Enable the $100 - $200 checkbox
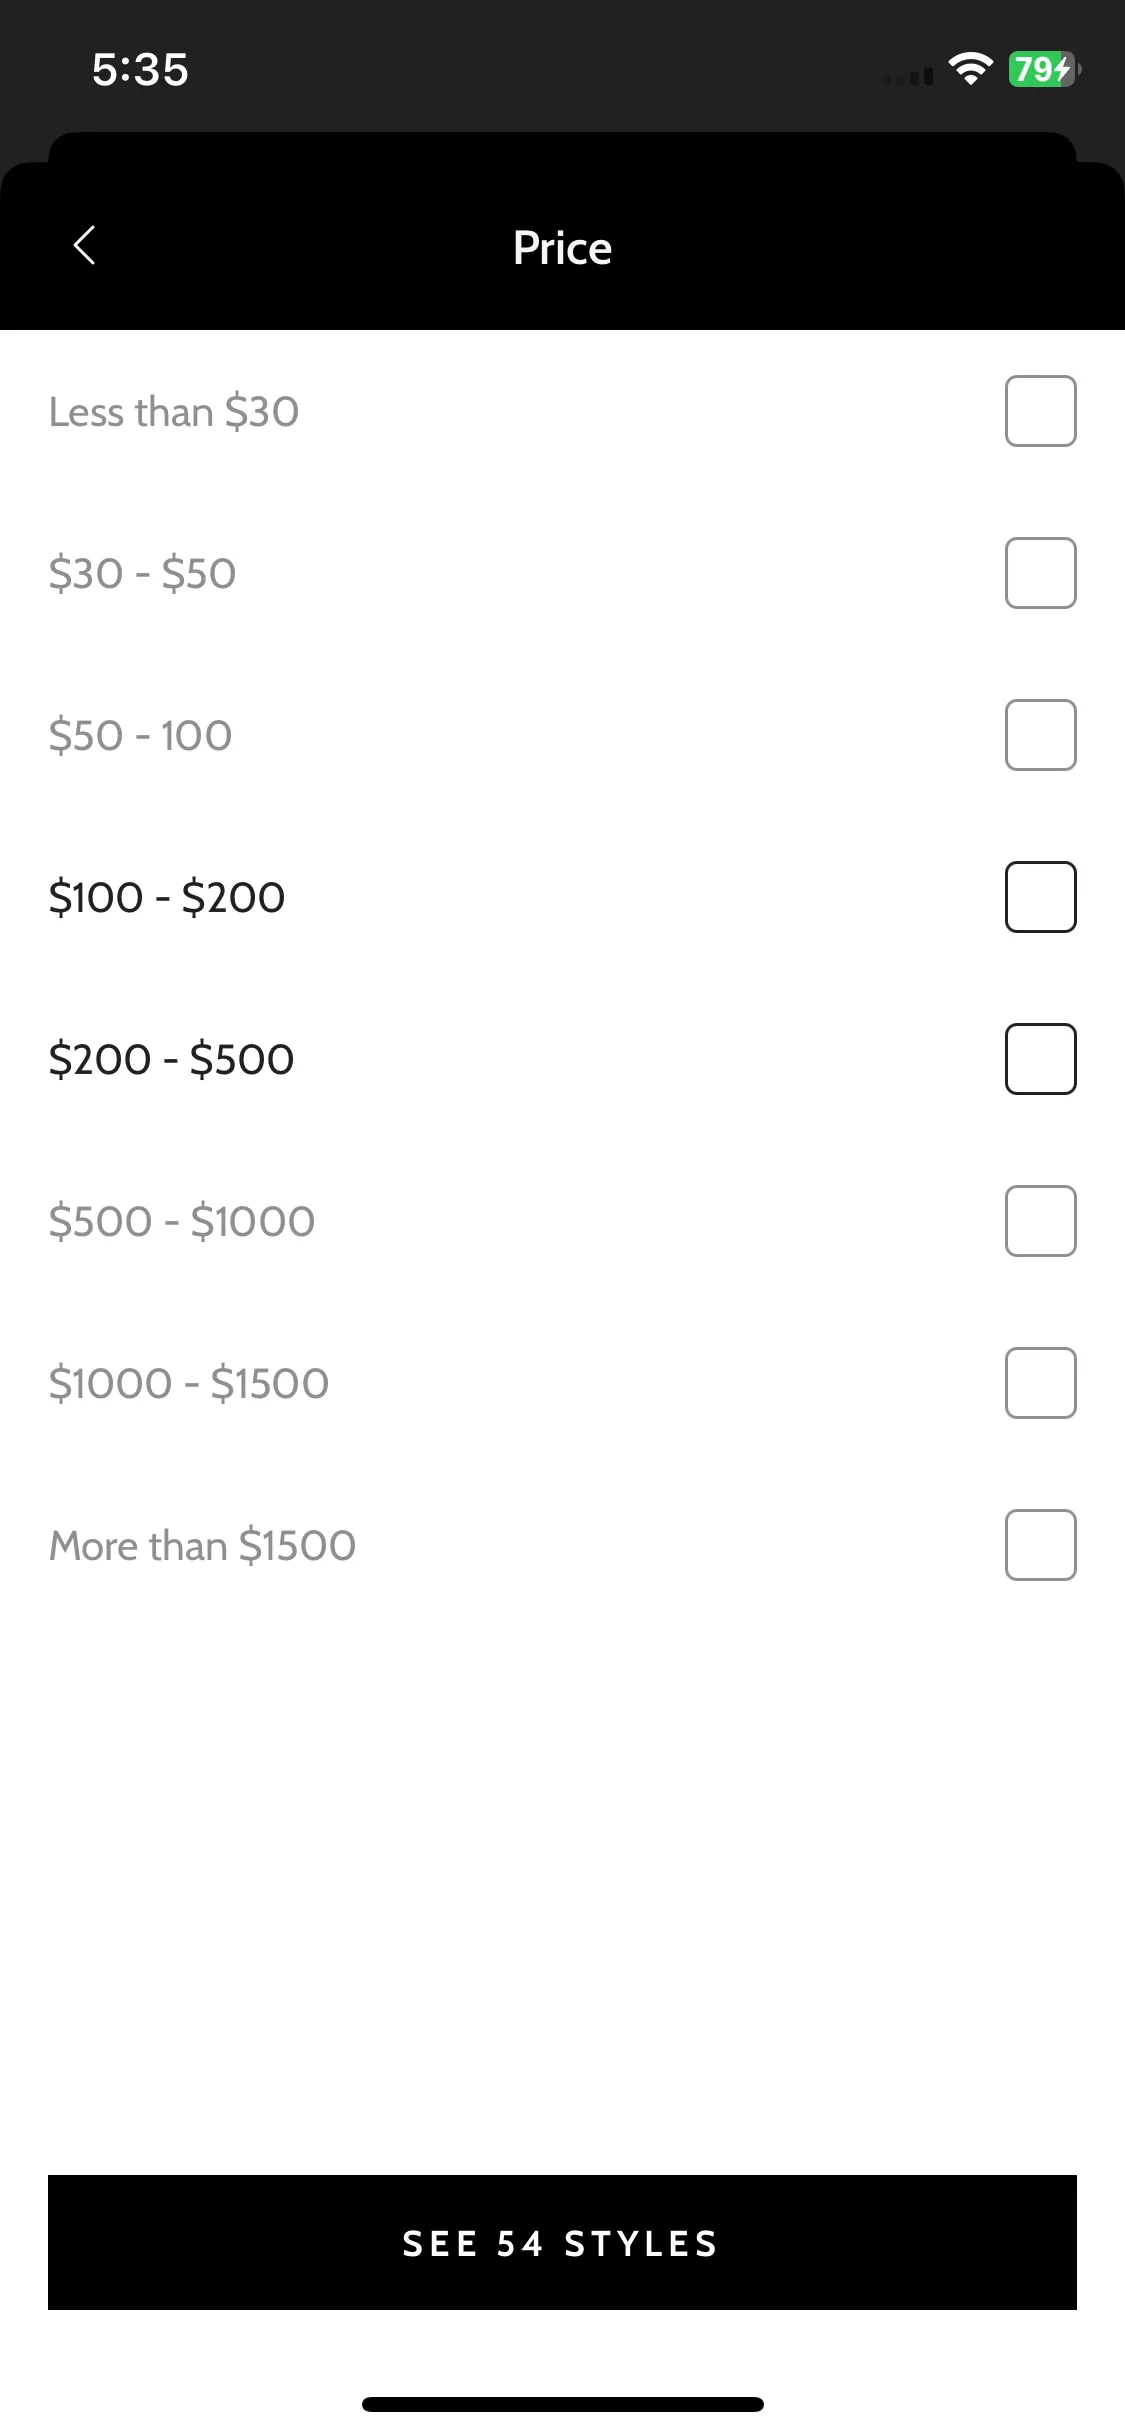Viewport: 1125px width, 2436px height. coord(1040,897)
